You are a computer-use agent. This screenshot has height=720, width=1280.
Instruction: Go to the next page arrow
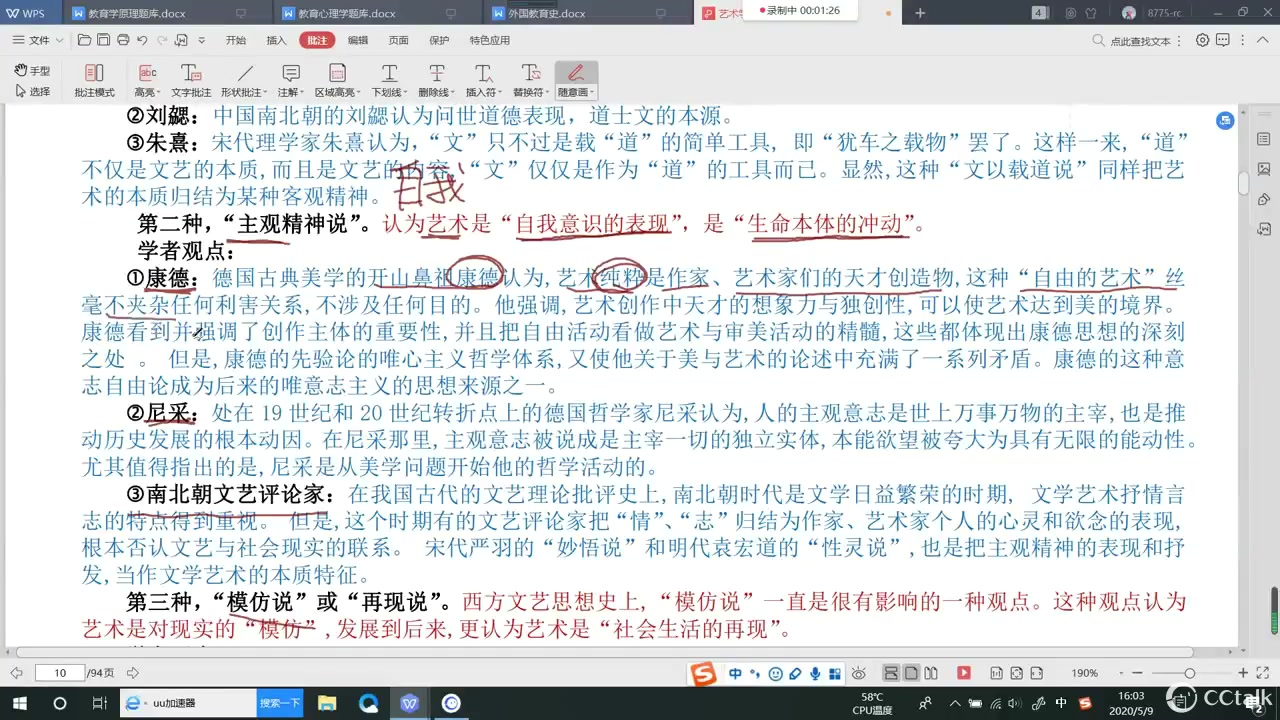click(x=133, y=673)
